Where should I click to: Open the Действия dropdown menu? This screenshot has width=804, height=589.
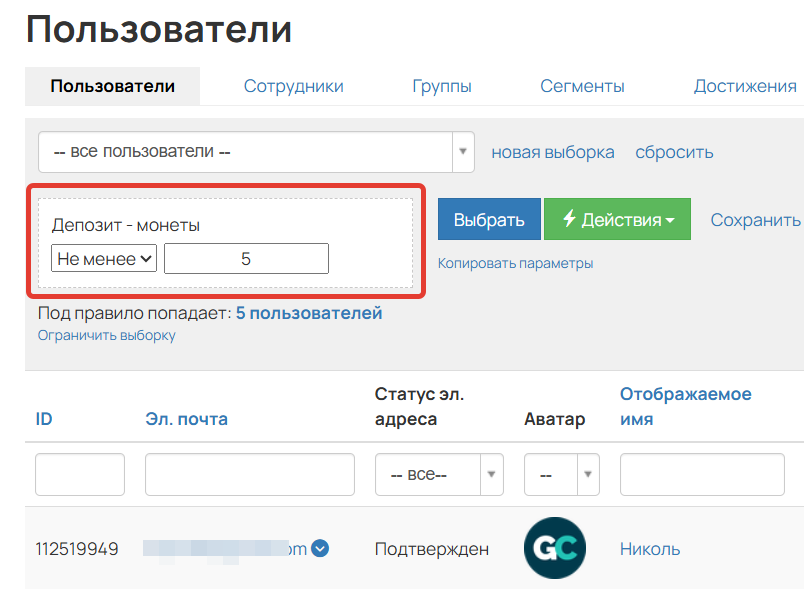click(617, 219)
